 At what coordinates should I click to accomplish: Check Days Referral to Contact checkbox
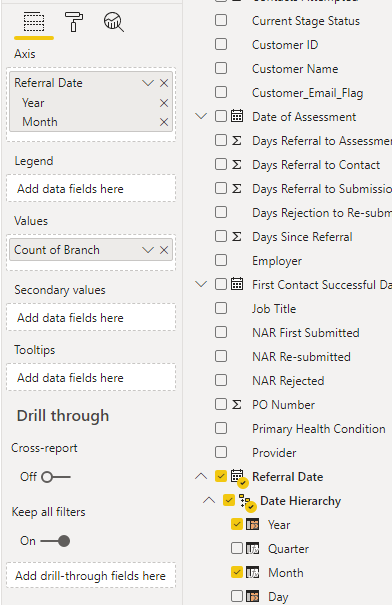coord(221,164)
